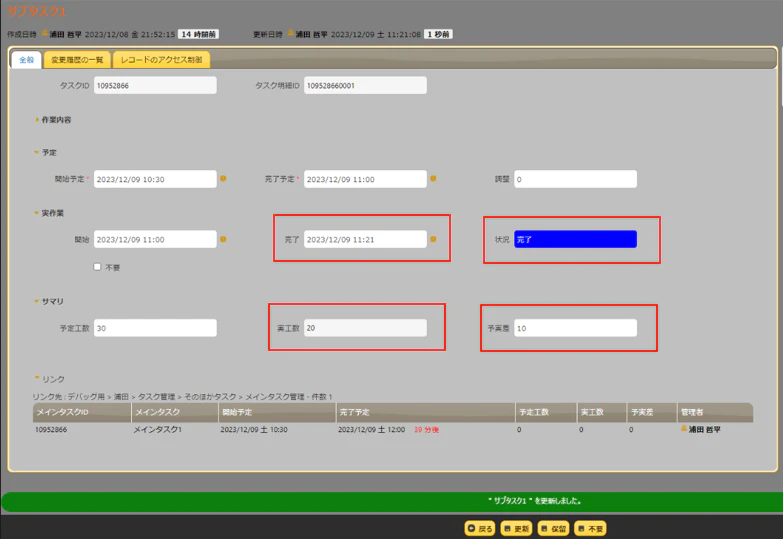Click the green サブタスク1 を更新しました message bar
783x539 pixels.
coord(392,501)
